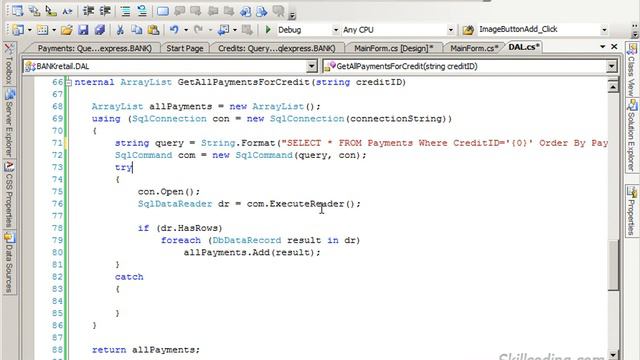The height and width of the screenshot is (360, 640).
Task: Open the New Project dropdown arrow
Action: point(29,30)
